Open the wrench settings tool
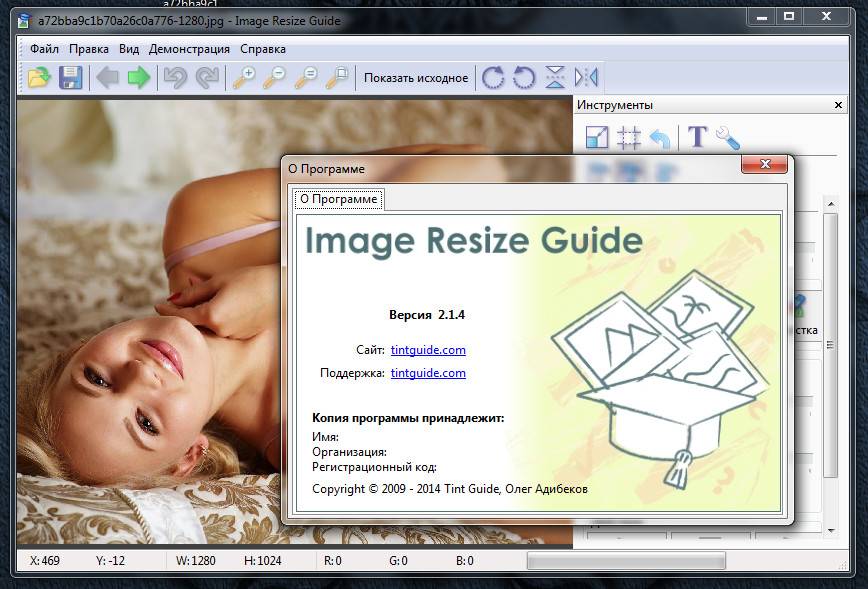The image size is (868, 589). [x=728, y=137]
